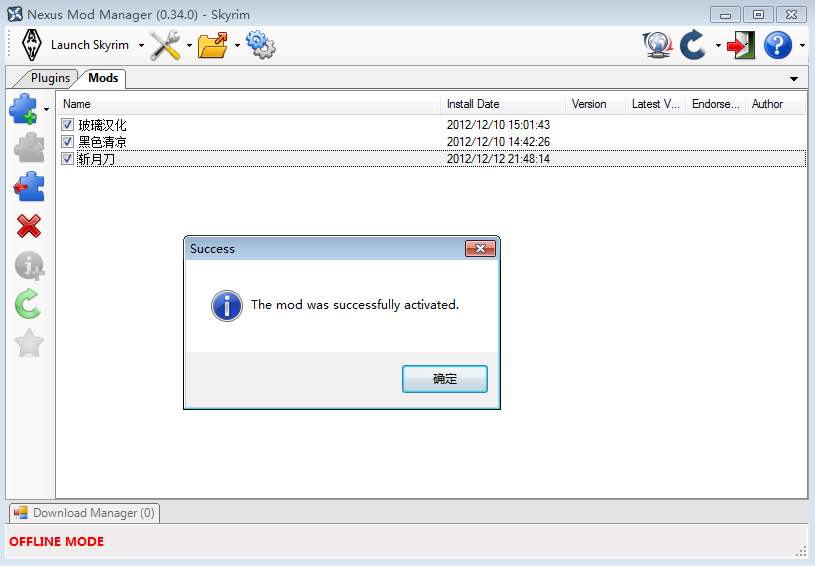
Task: Click the red arrow door logout icon
Action: click(x=741, y=45)
